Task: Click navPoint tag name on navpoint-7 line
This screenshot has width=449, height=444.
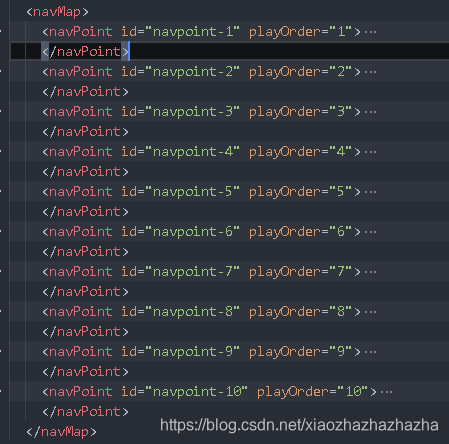Action: pyautogui.click(x=81, y=272)
